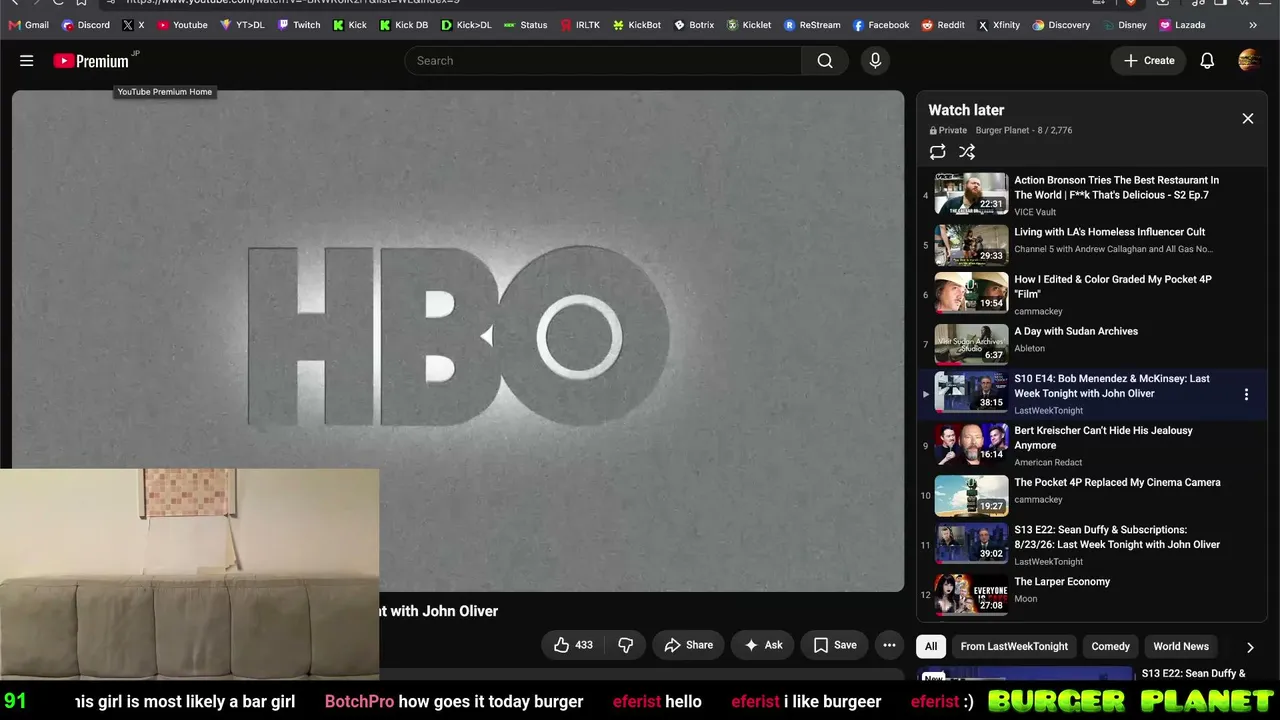Like the video showing 433 likes
This screenshot has width=1280, height=720.
click(574, 645)
